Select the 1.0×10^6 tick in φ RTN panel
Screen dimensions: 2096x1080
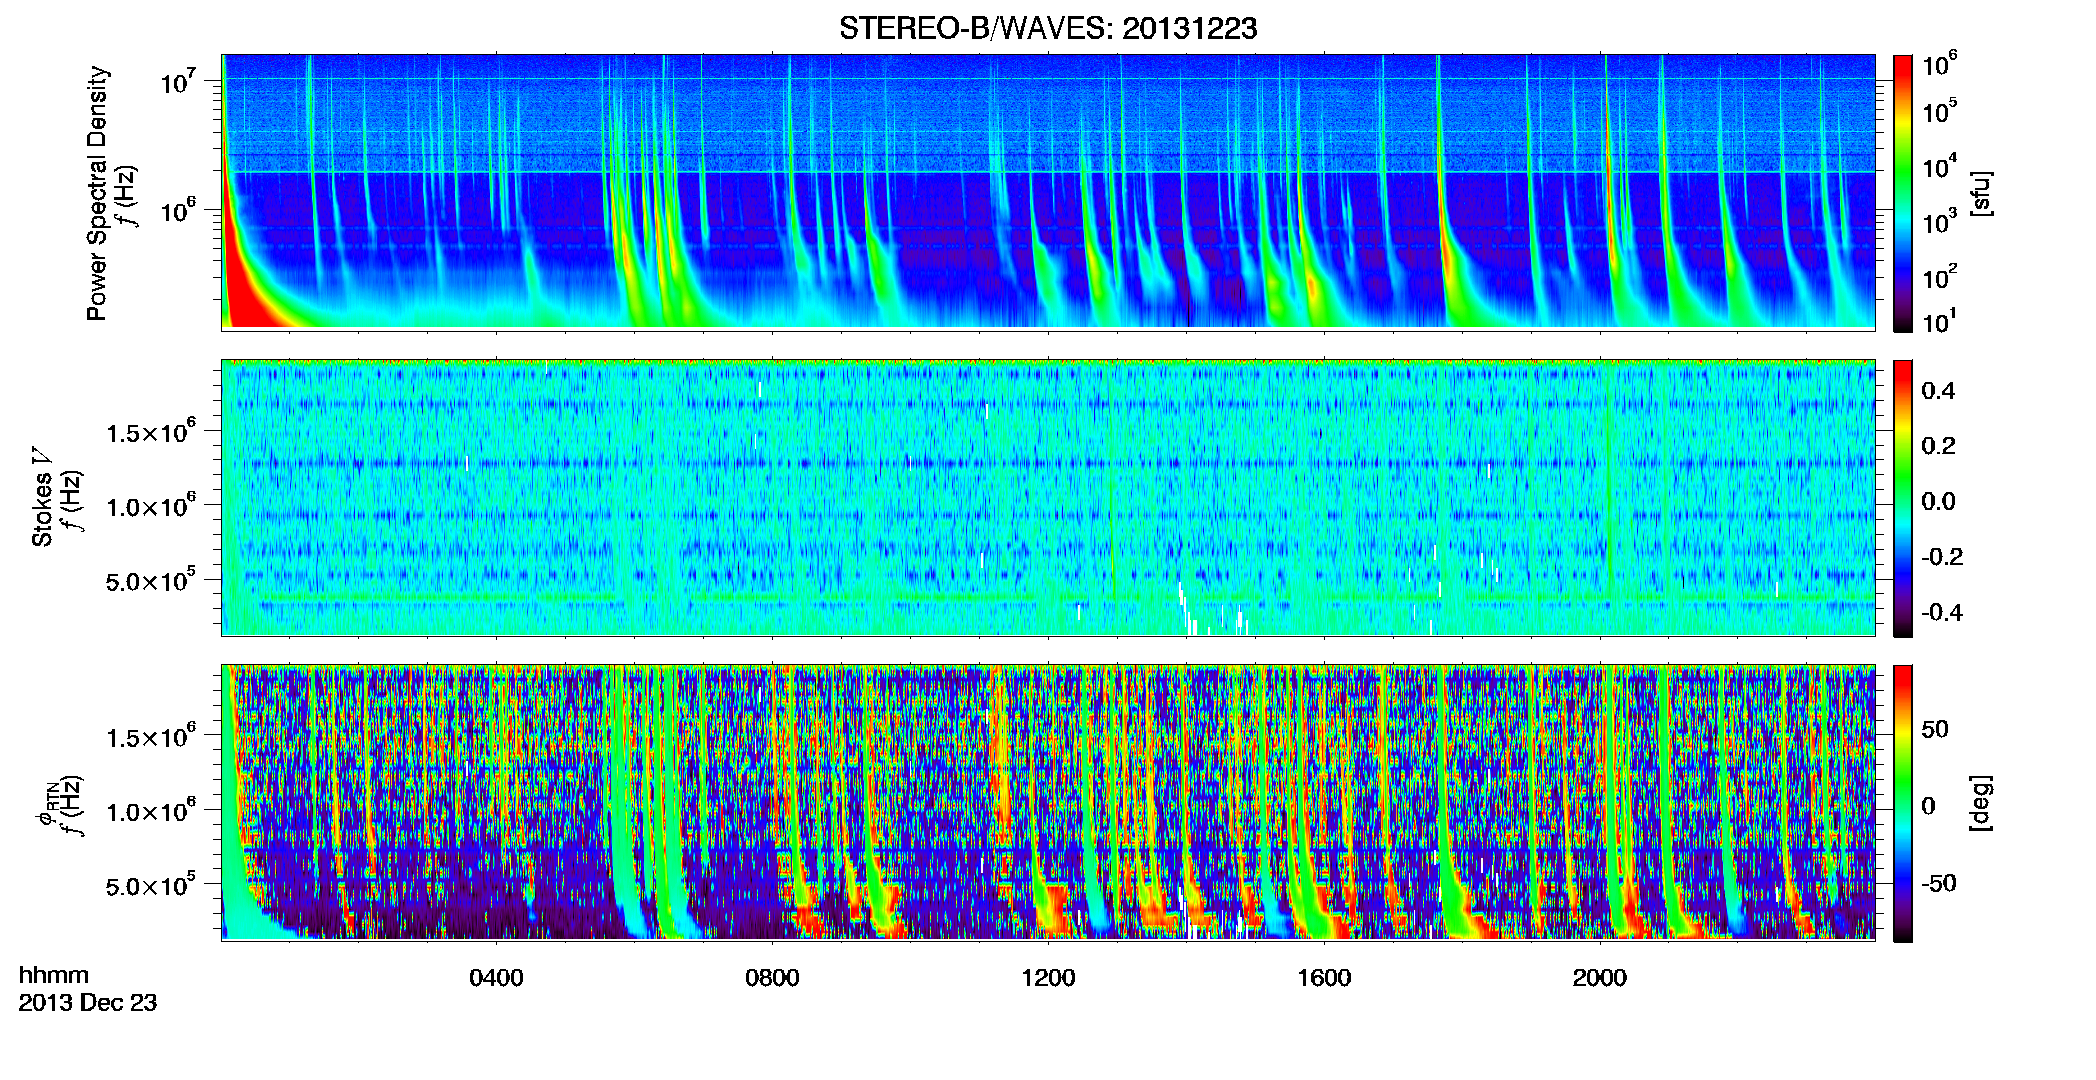[x=151, y=811]
